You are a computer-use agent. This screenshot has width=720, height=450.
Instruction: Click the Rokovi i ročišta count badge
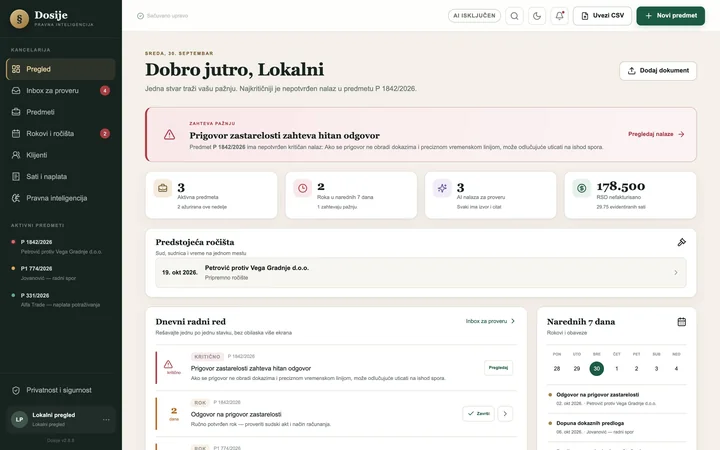[x=105, y=134]
